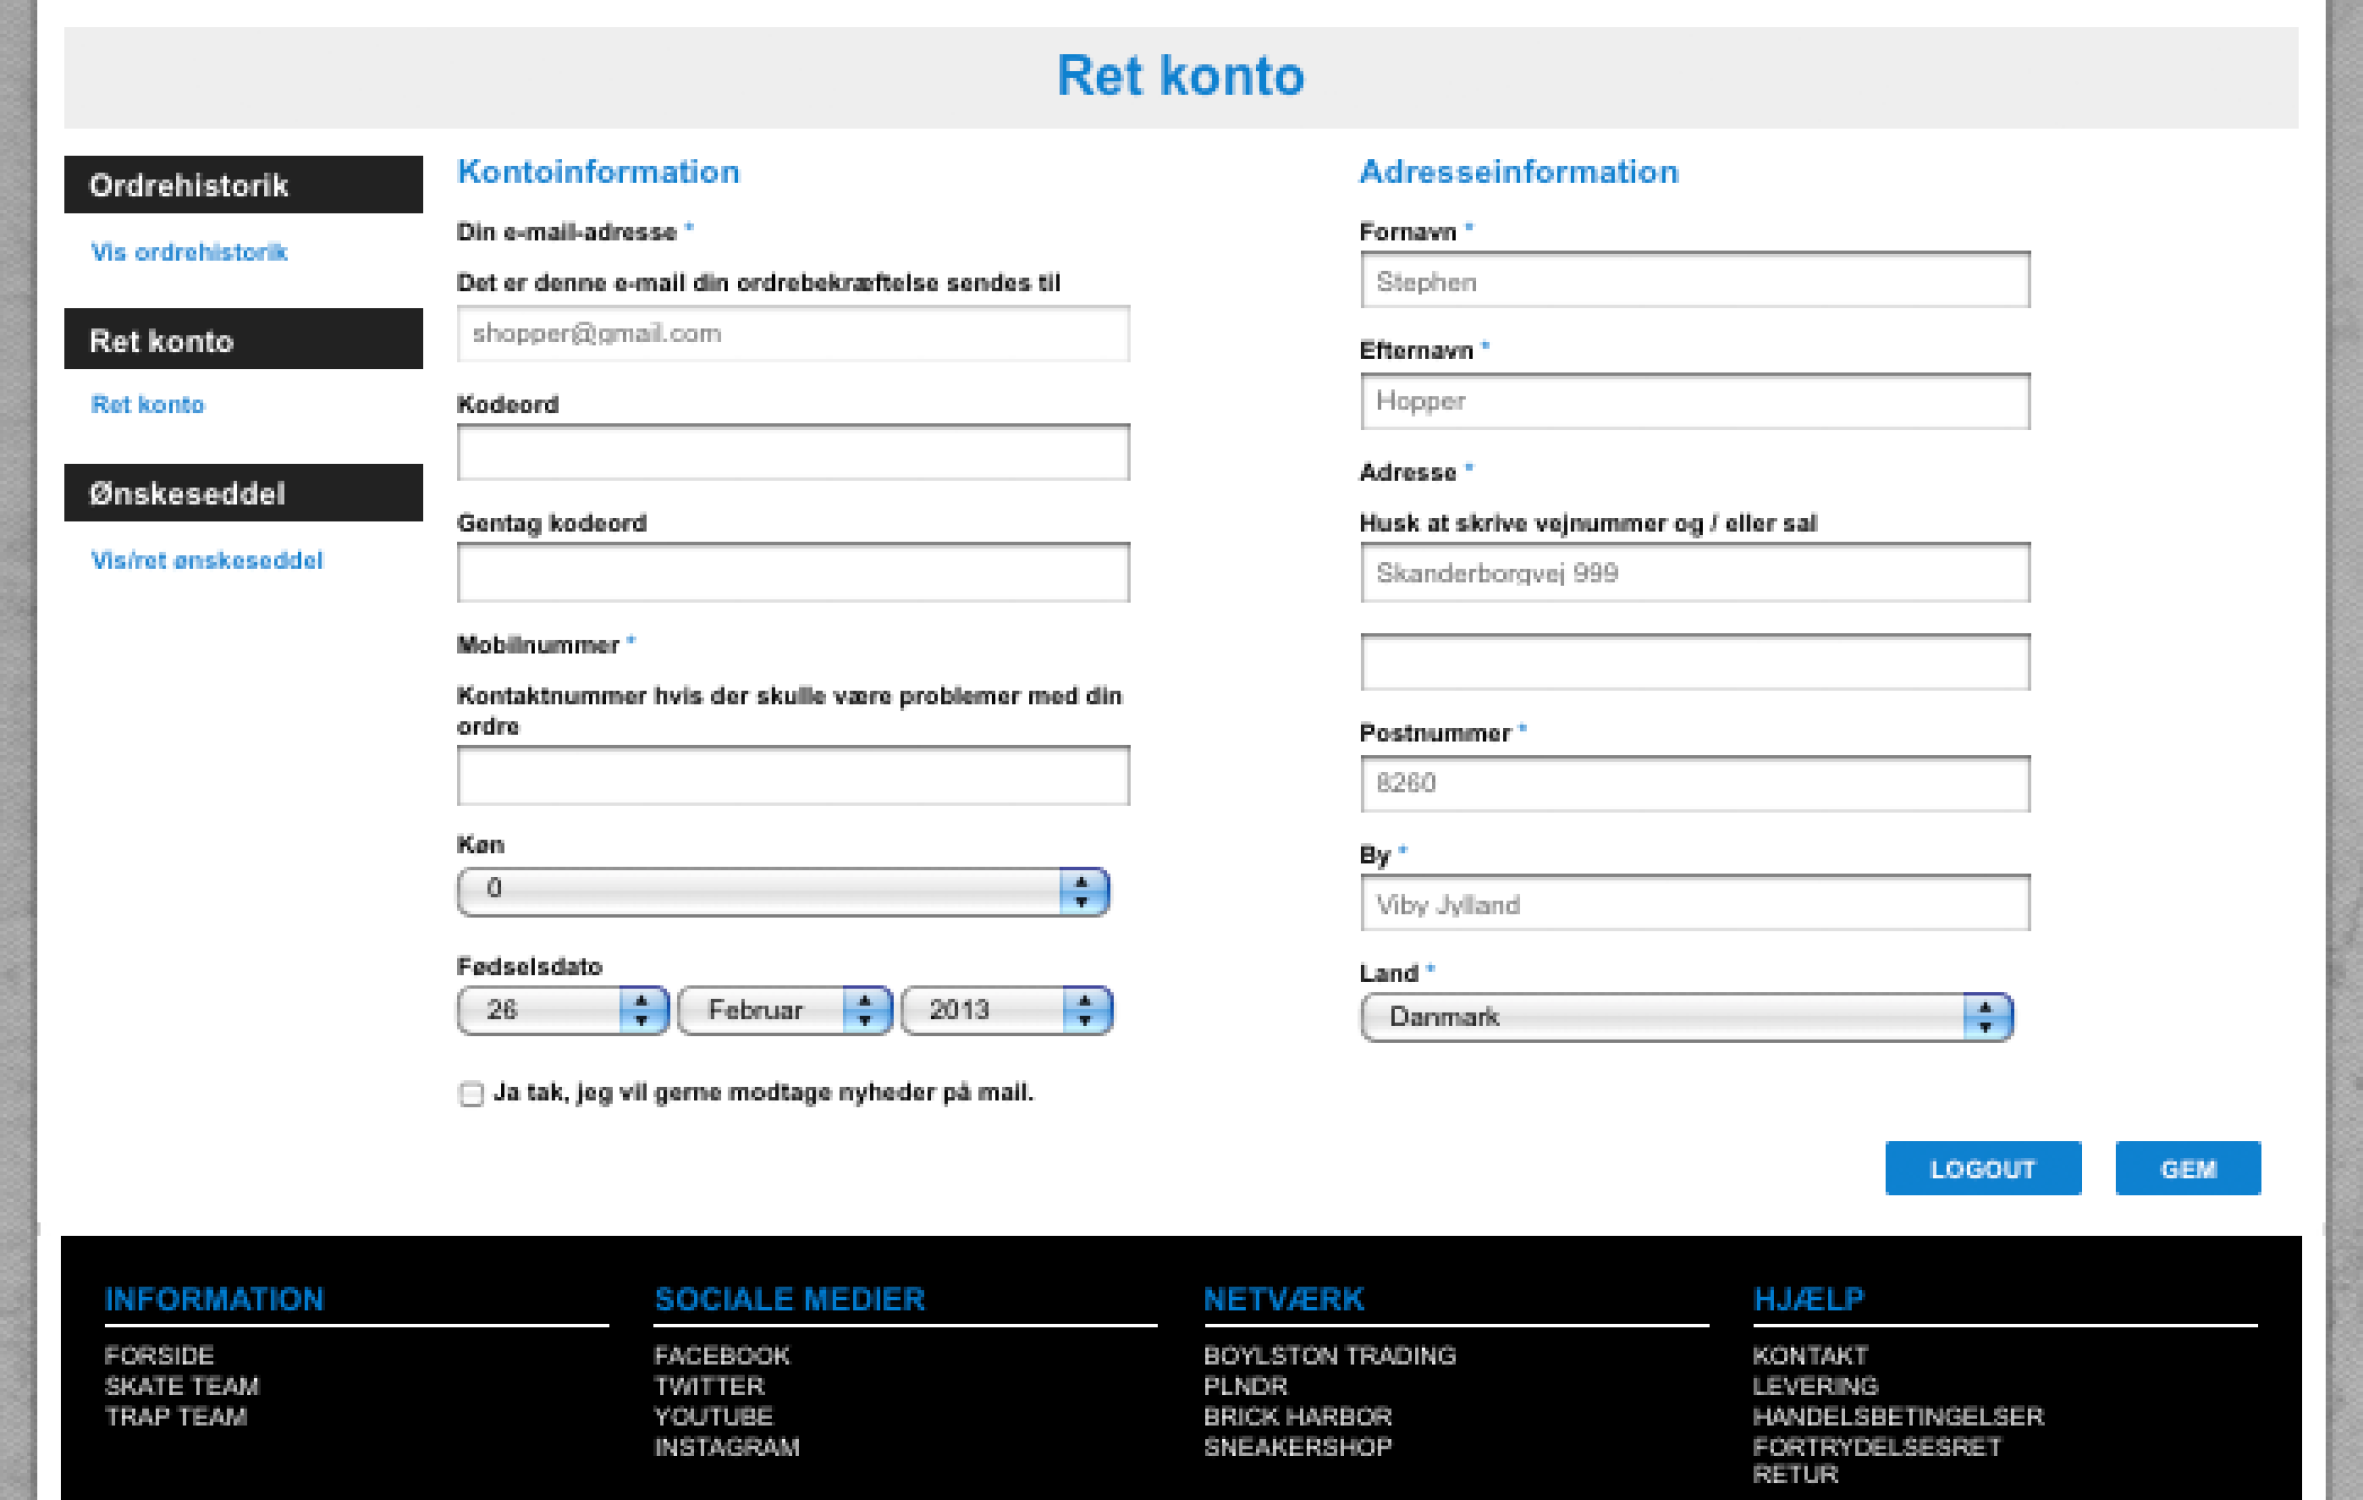Open the HANDELSBETINGELSER footer link

click(x=1899, y=1416)
